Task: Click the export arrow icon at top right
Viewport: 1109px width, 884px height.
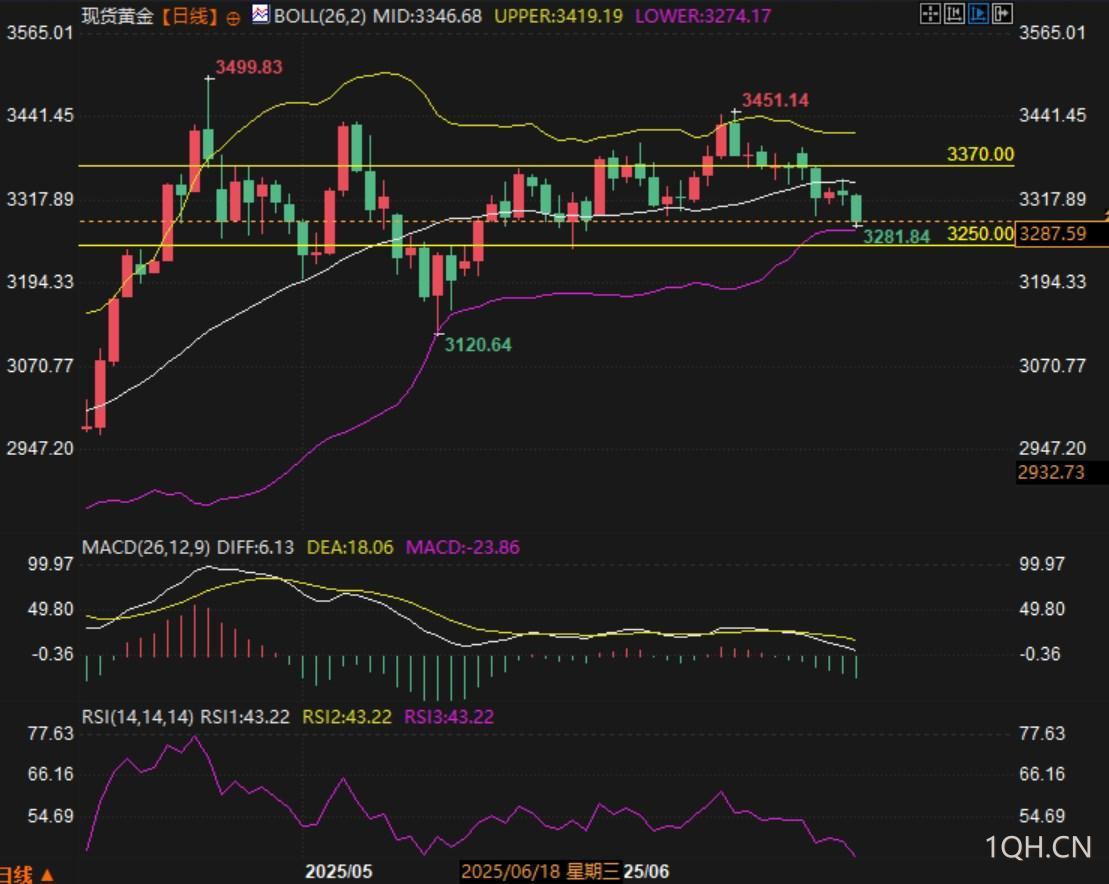Action: pyautogui.click(x=1003, y=13)
